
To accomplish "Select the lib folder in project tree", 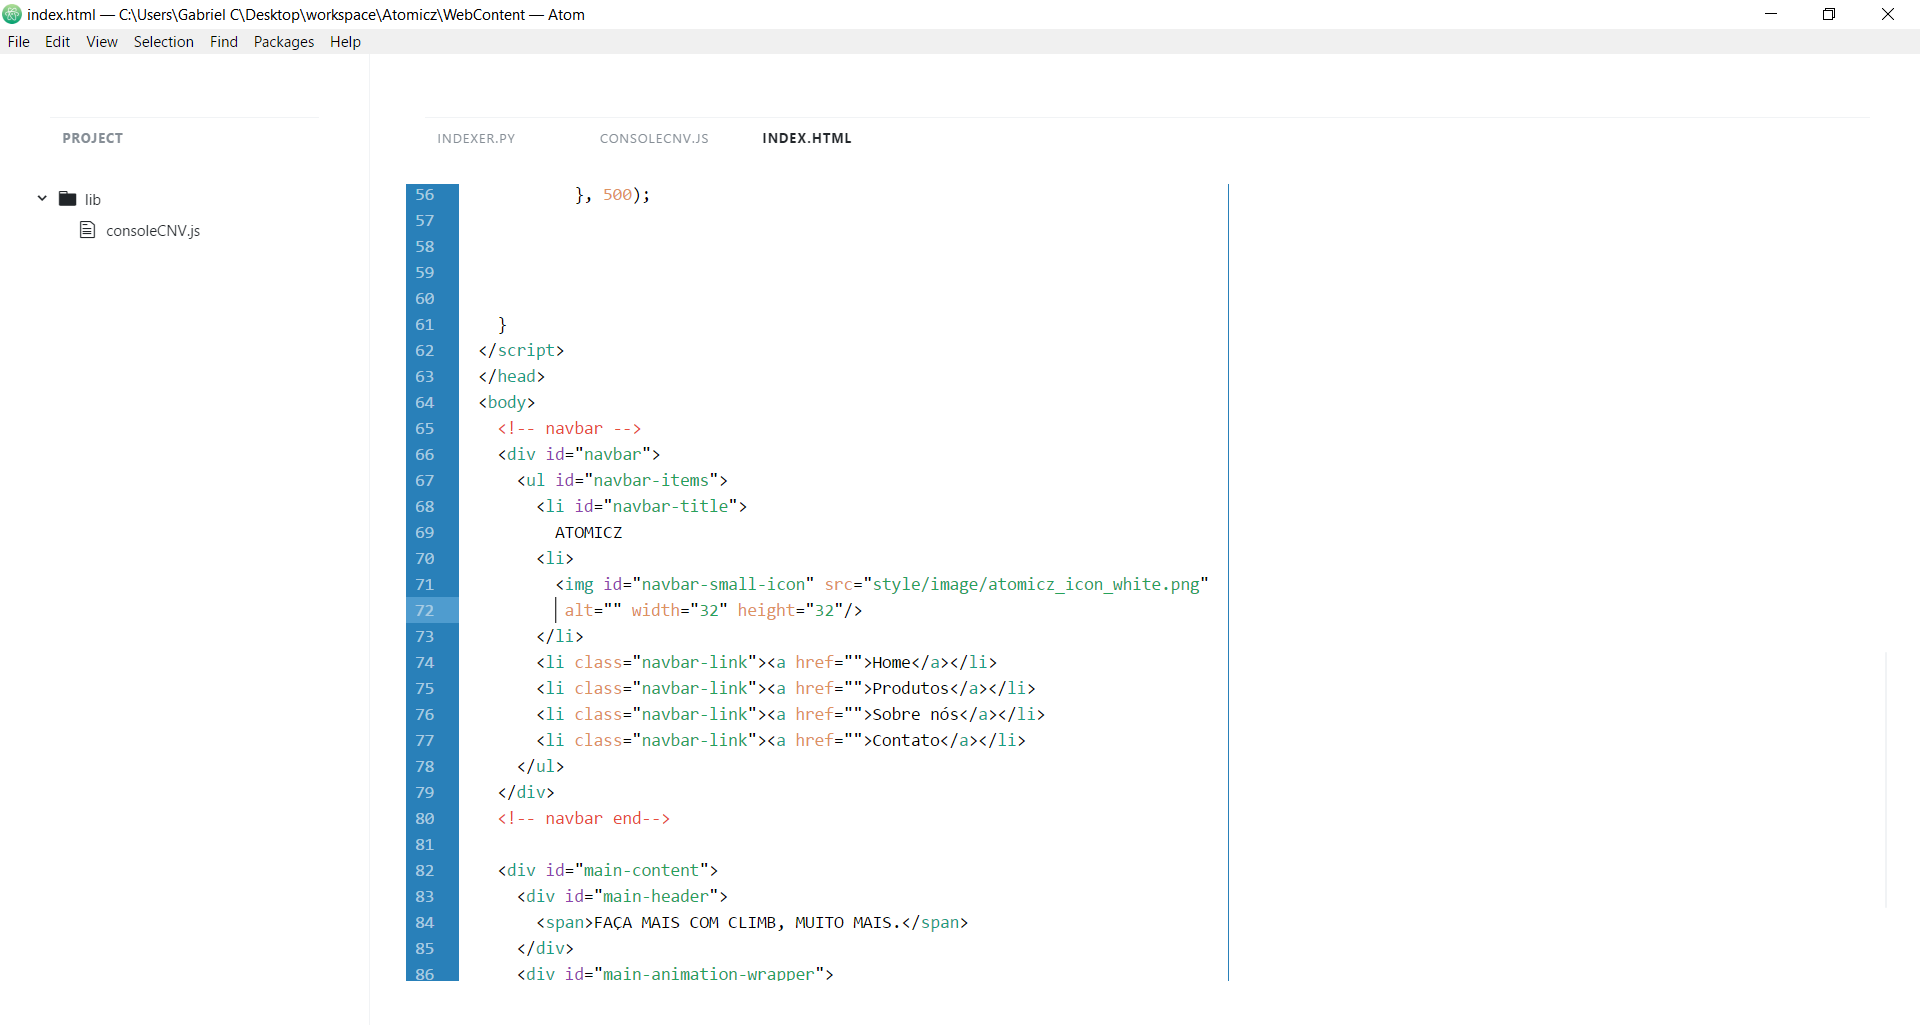I will click(93, 200).
